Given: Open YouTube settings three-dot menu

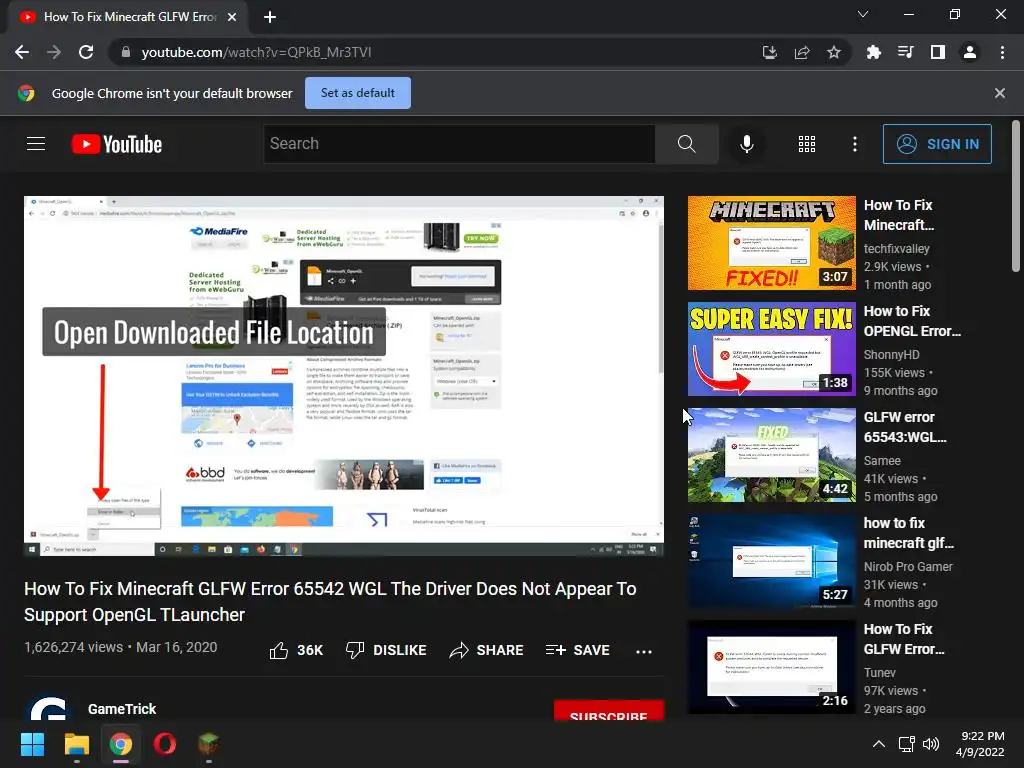Looking at the screenshot, I should pos(854,144).
